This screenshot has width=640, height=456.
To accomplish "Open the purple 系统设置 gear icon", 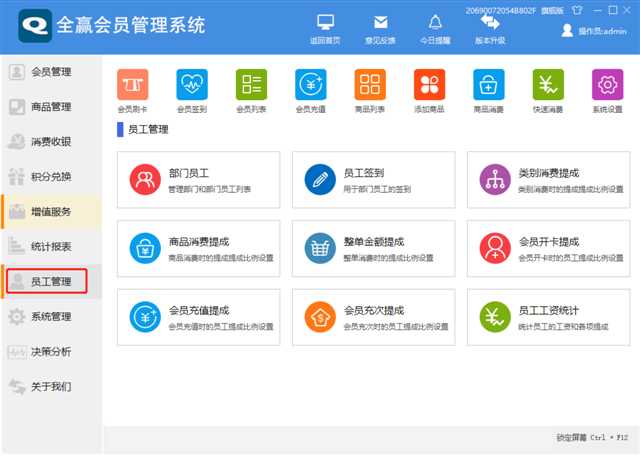I will [x=607, y=85].
